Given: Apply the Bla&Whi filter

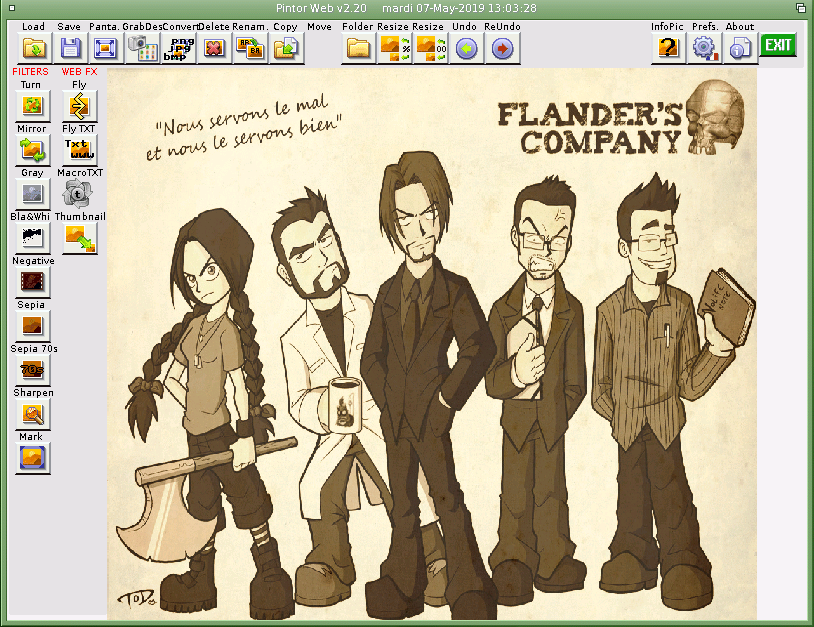Looking at the screenshot, I should [x=32, y=238].
